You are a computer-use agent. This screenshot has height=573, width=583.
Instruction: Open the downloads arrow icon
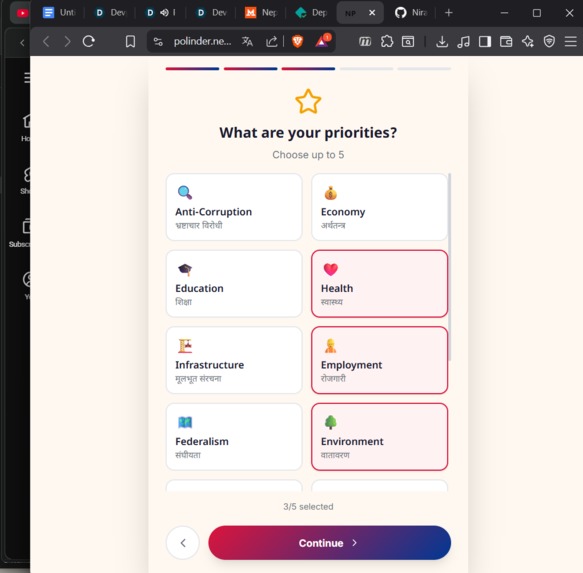(442, 41)
